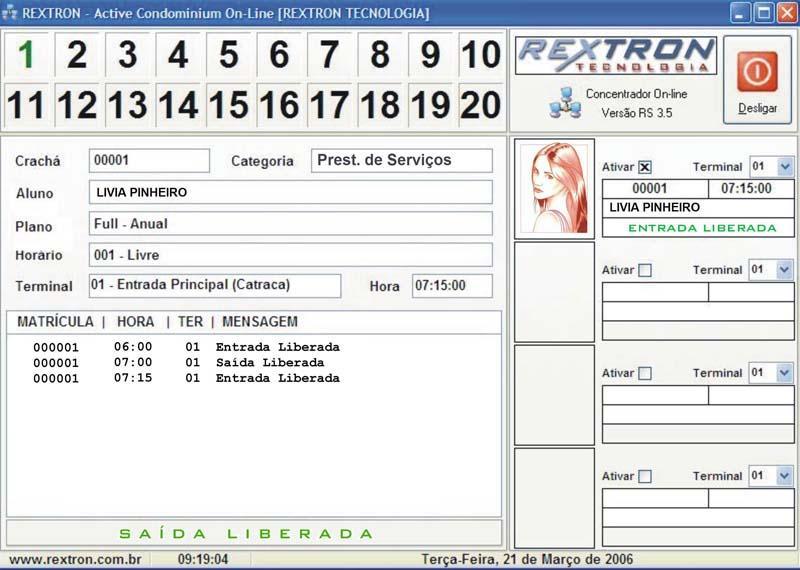Click www.rextron.com.br in status bar
Screen dimensions: 800x570
pos(76,559)
